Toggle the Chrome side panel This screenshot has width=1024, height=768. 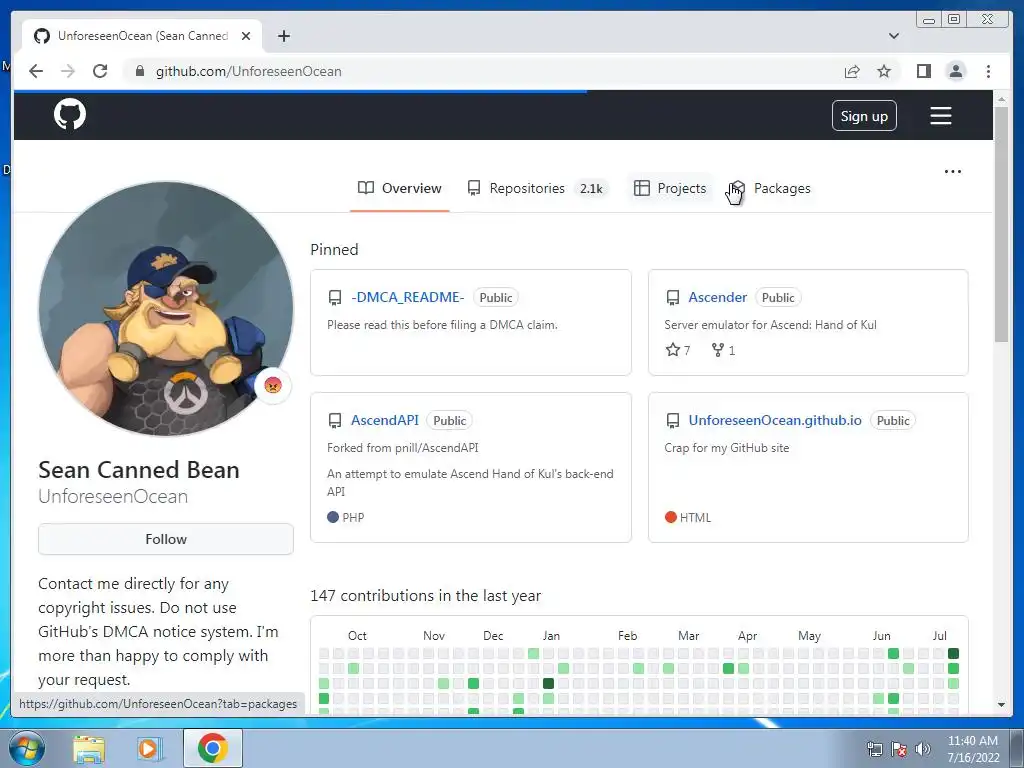(x=923, y=71)
